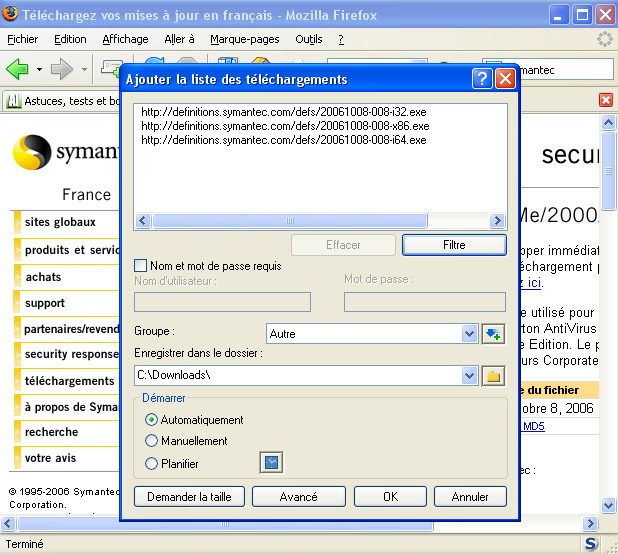This screenshot has height=554, width=618.
Task: Select the i32.exe URL in the list
Action: click(284, 112)
